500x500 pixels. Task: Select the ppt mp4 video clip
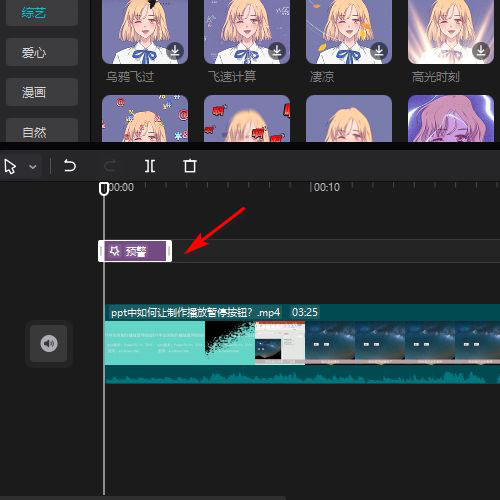302,344
